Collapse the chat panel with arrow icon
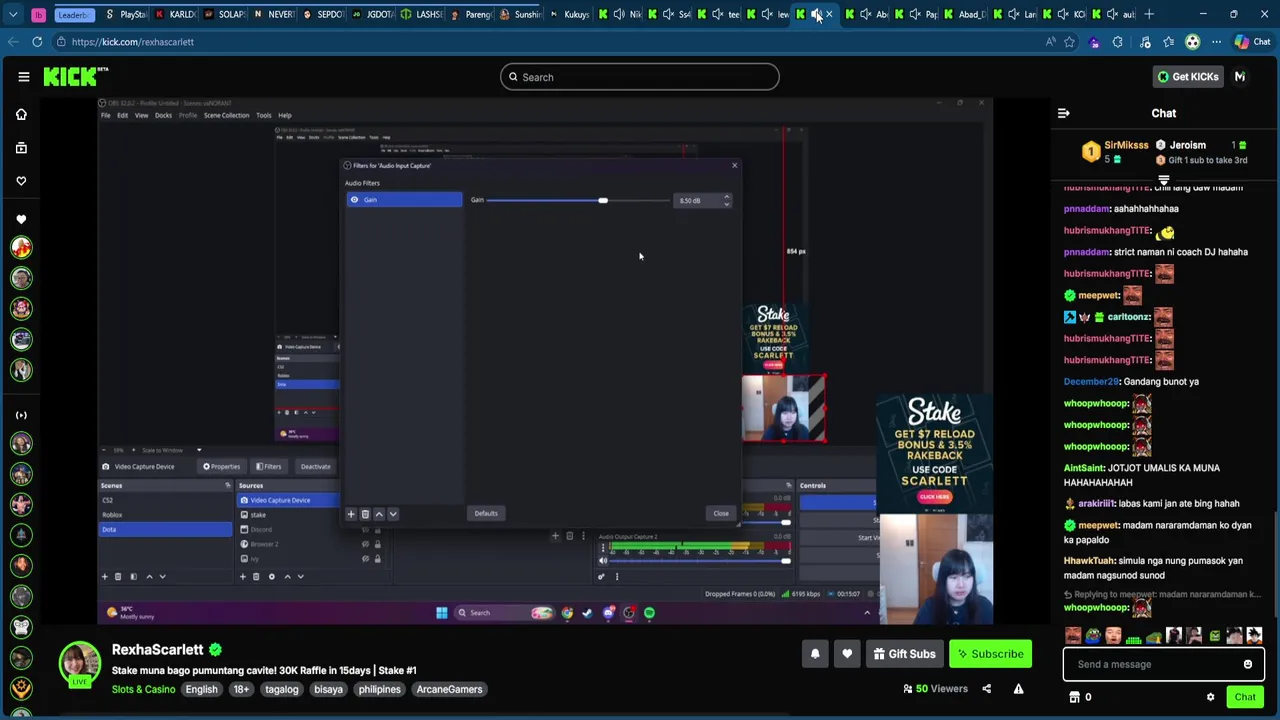 (x=1063, y=113)
